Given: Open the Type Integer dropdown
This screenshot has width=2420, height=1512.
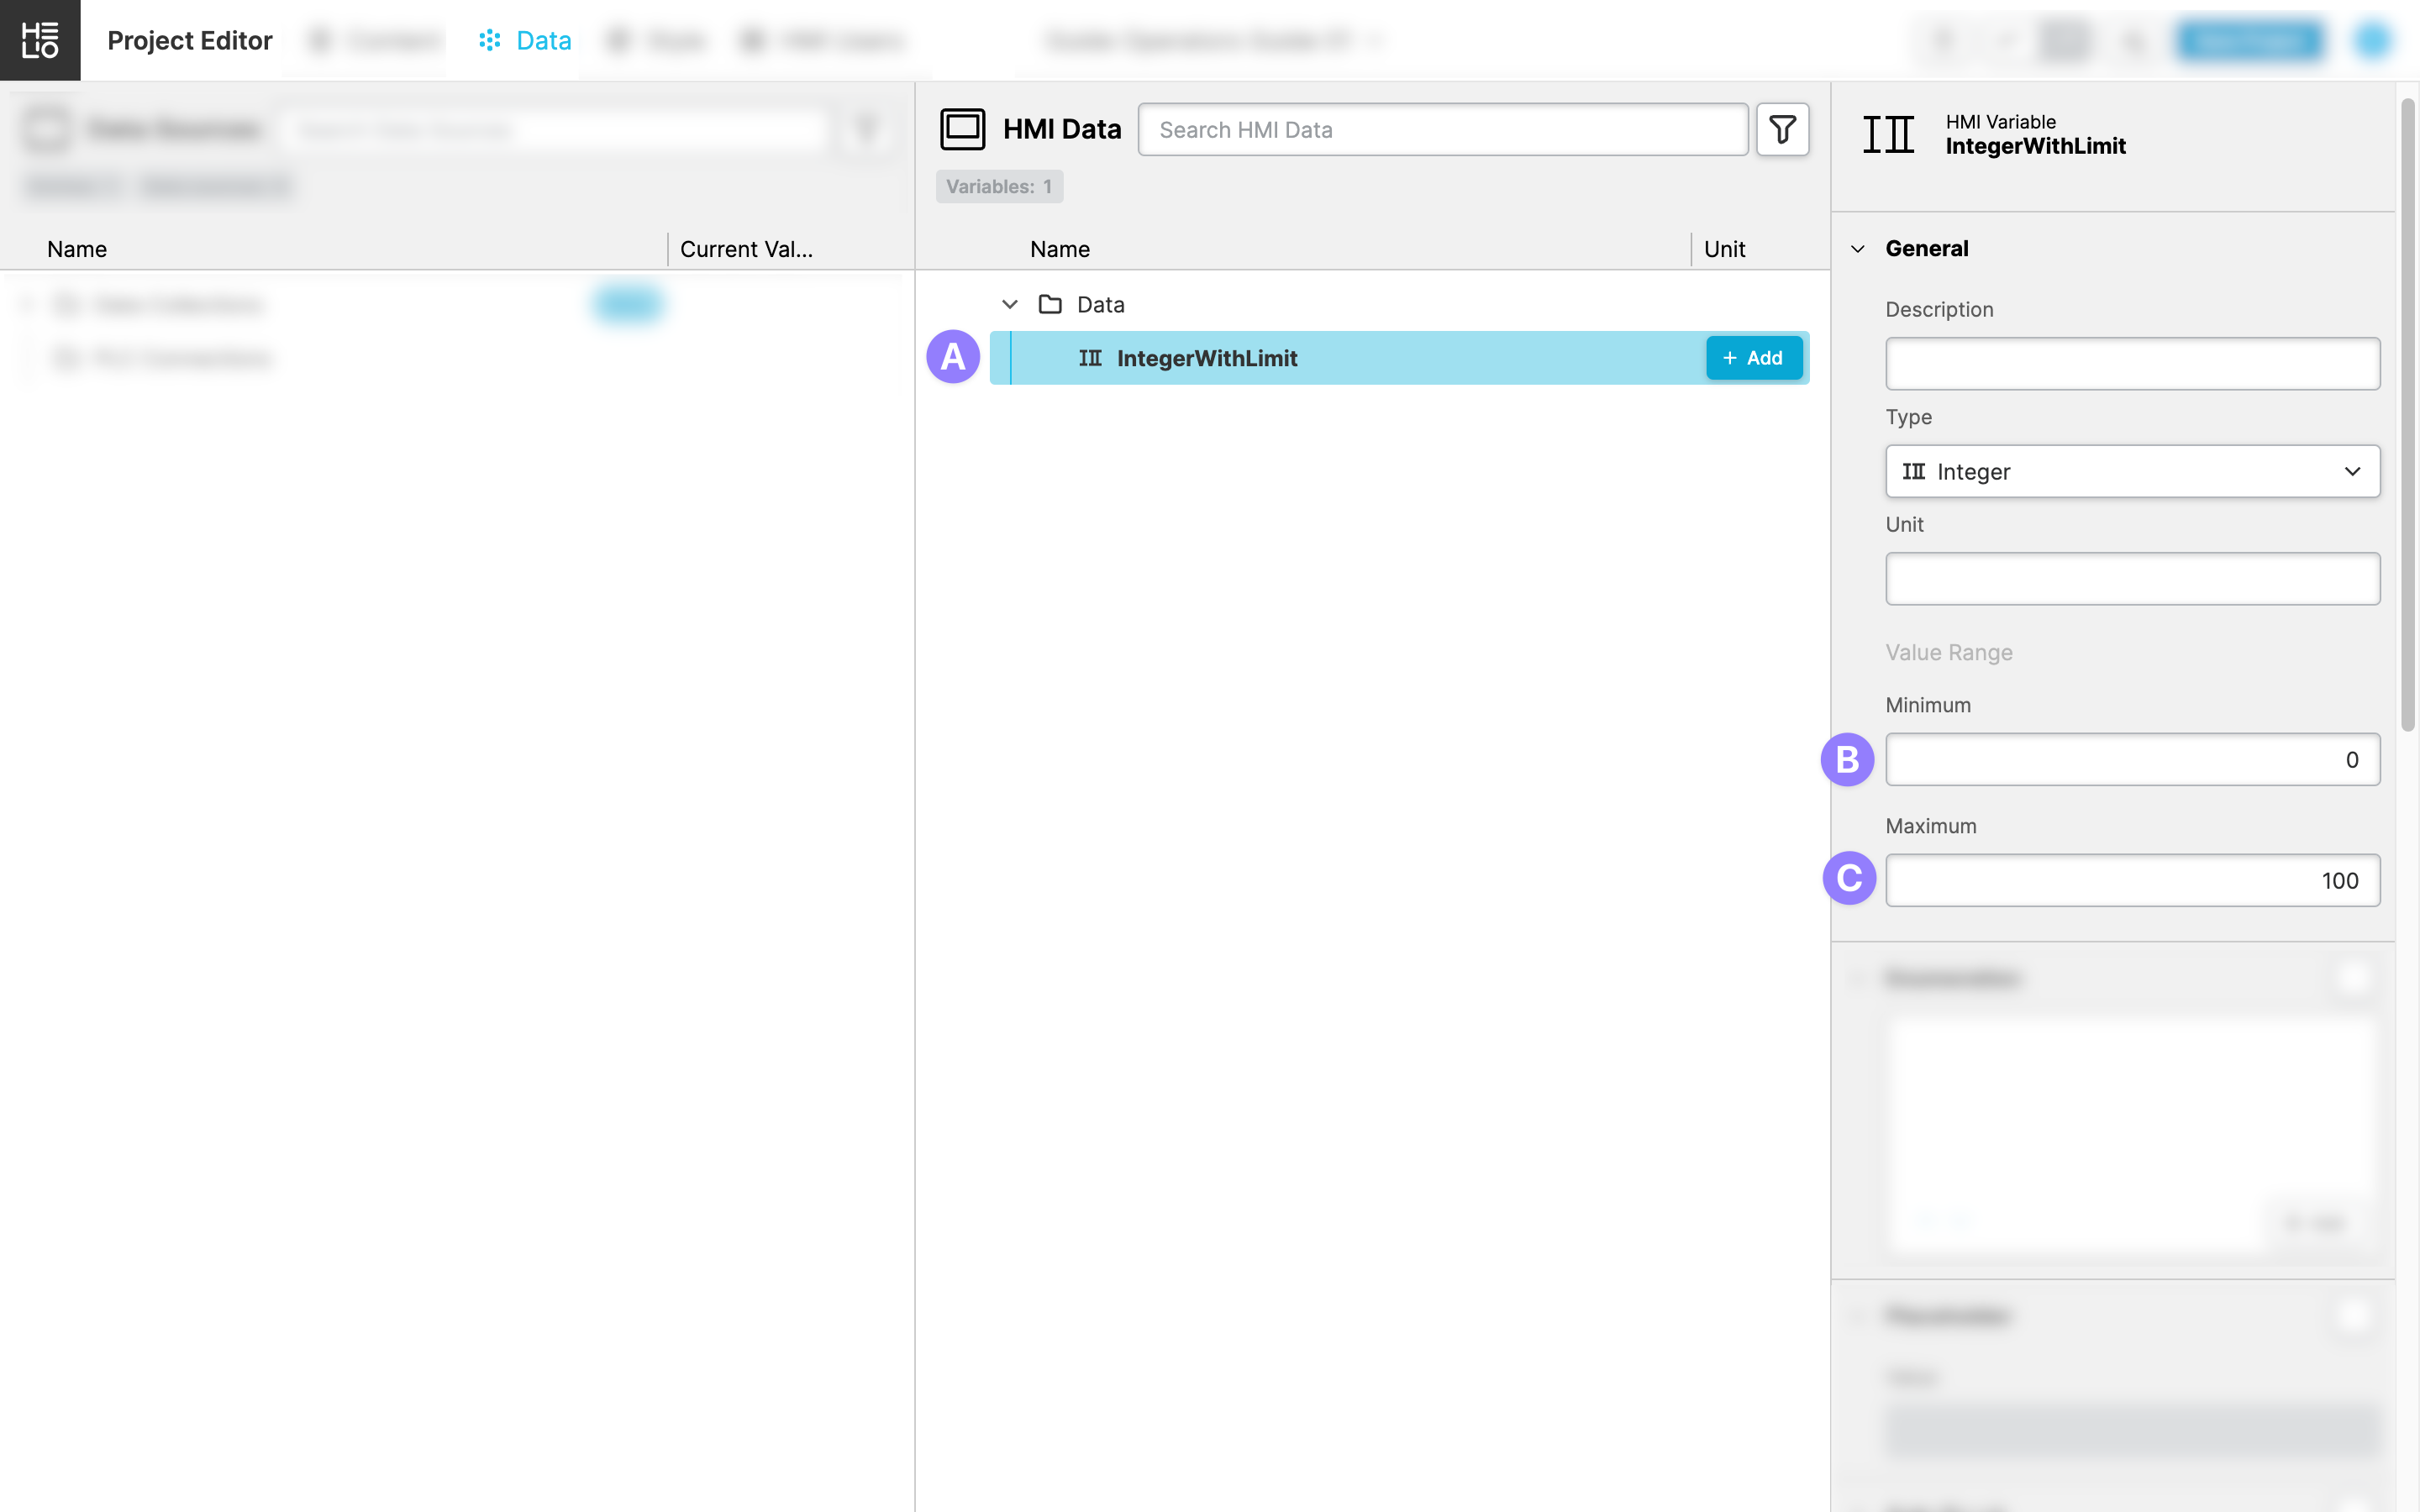Looking at the screenshot, I should [2131, 471].
